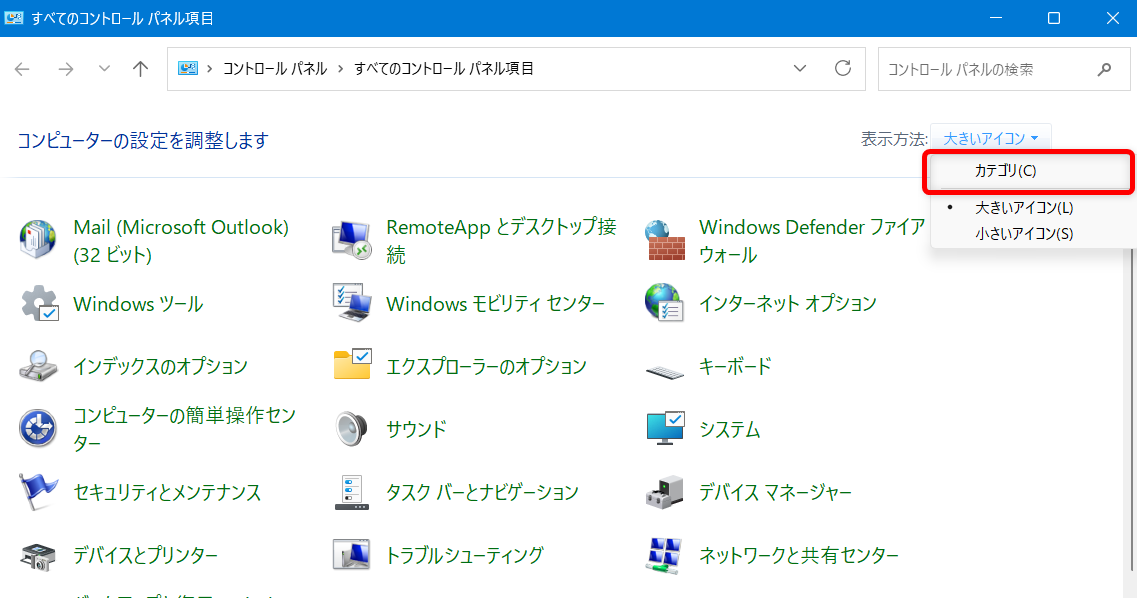Open サウンド settings
The height and width of the screenshot is (598, 1137).
[x=414, y=429]
